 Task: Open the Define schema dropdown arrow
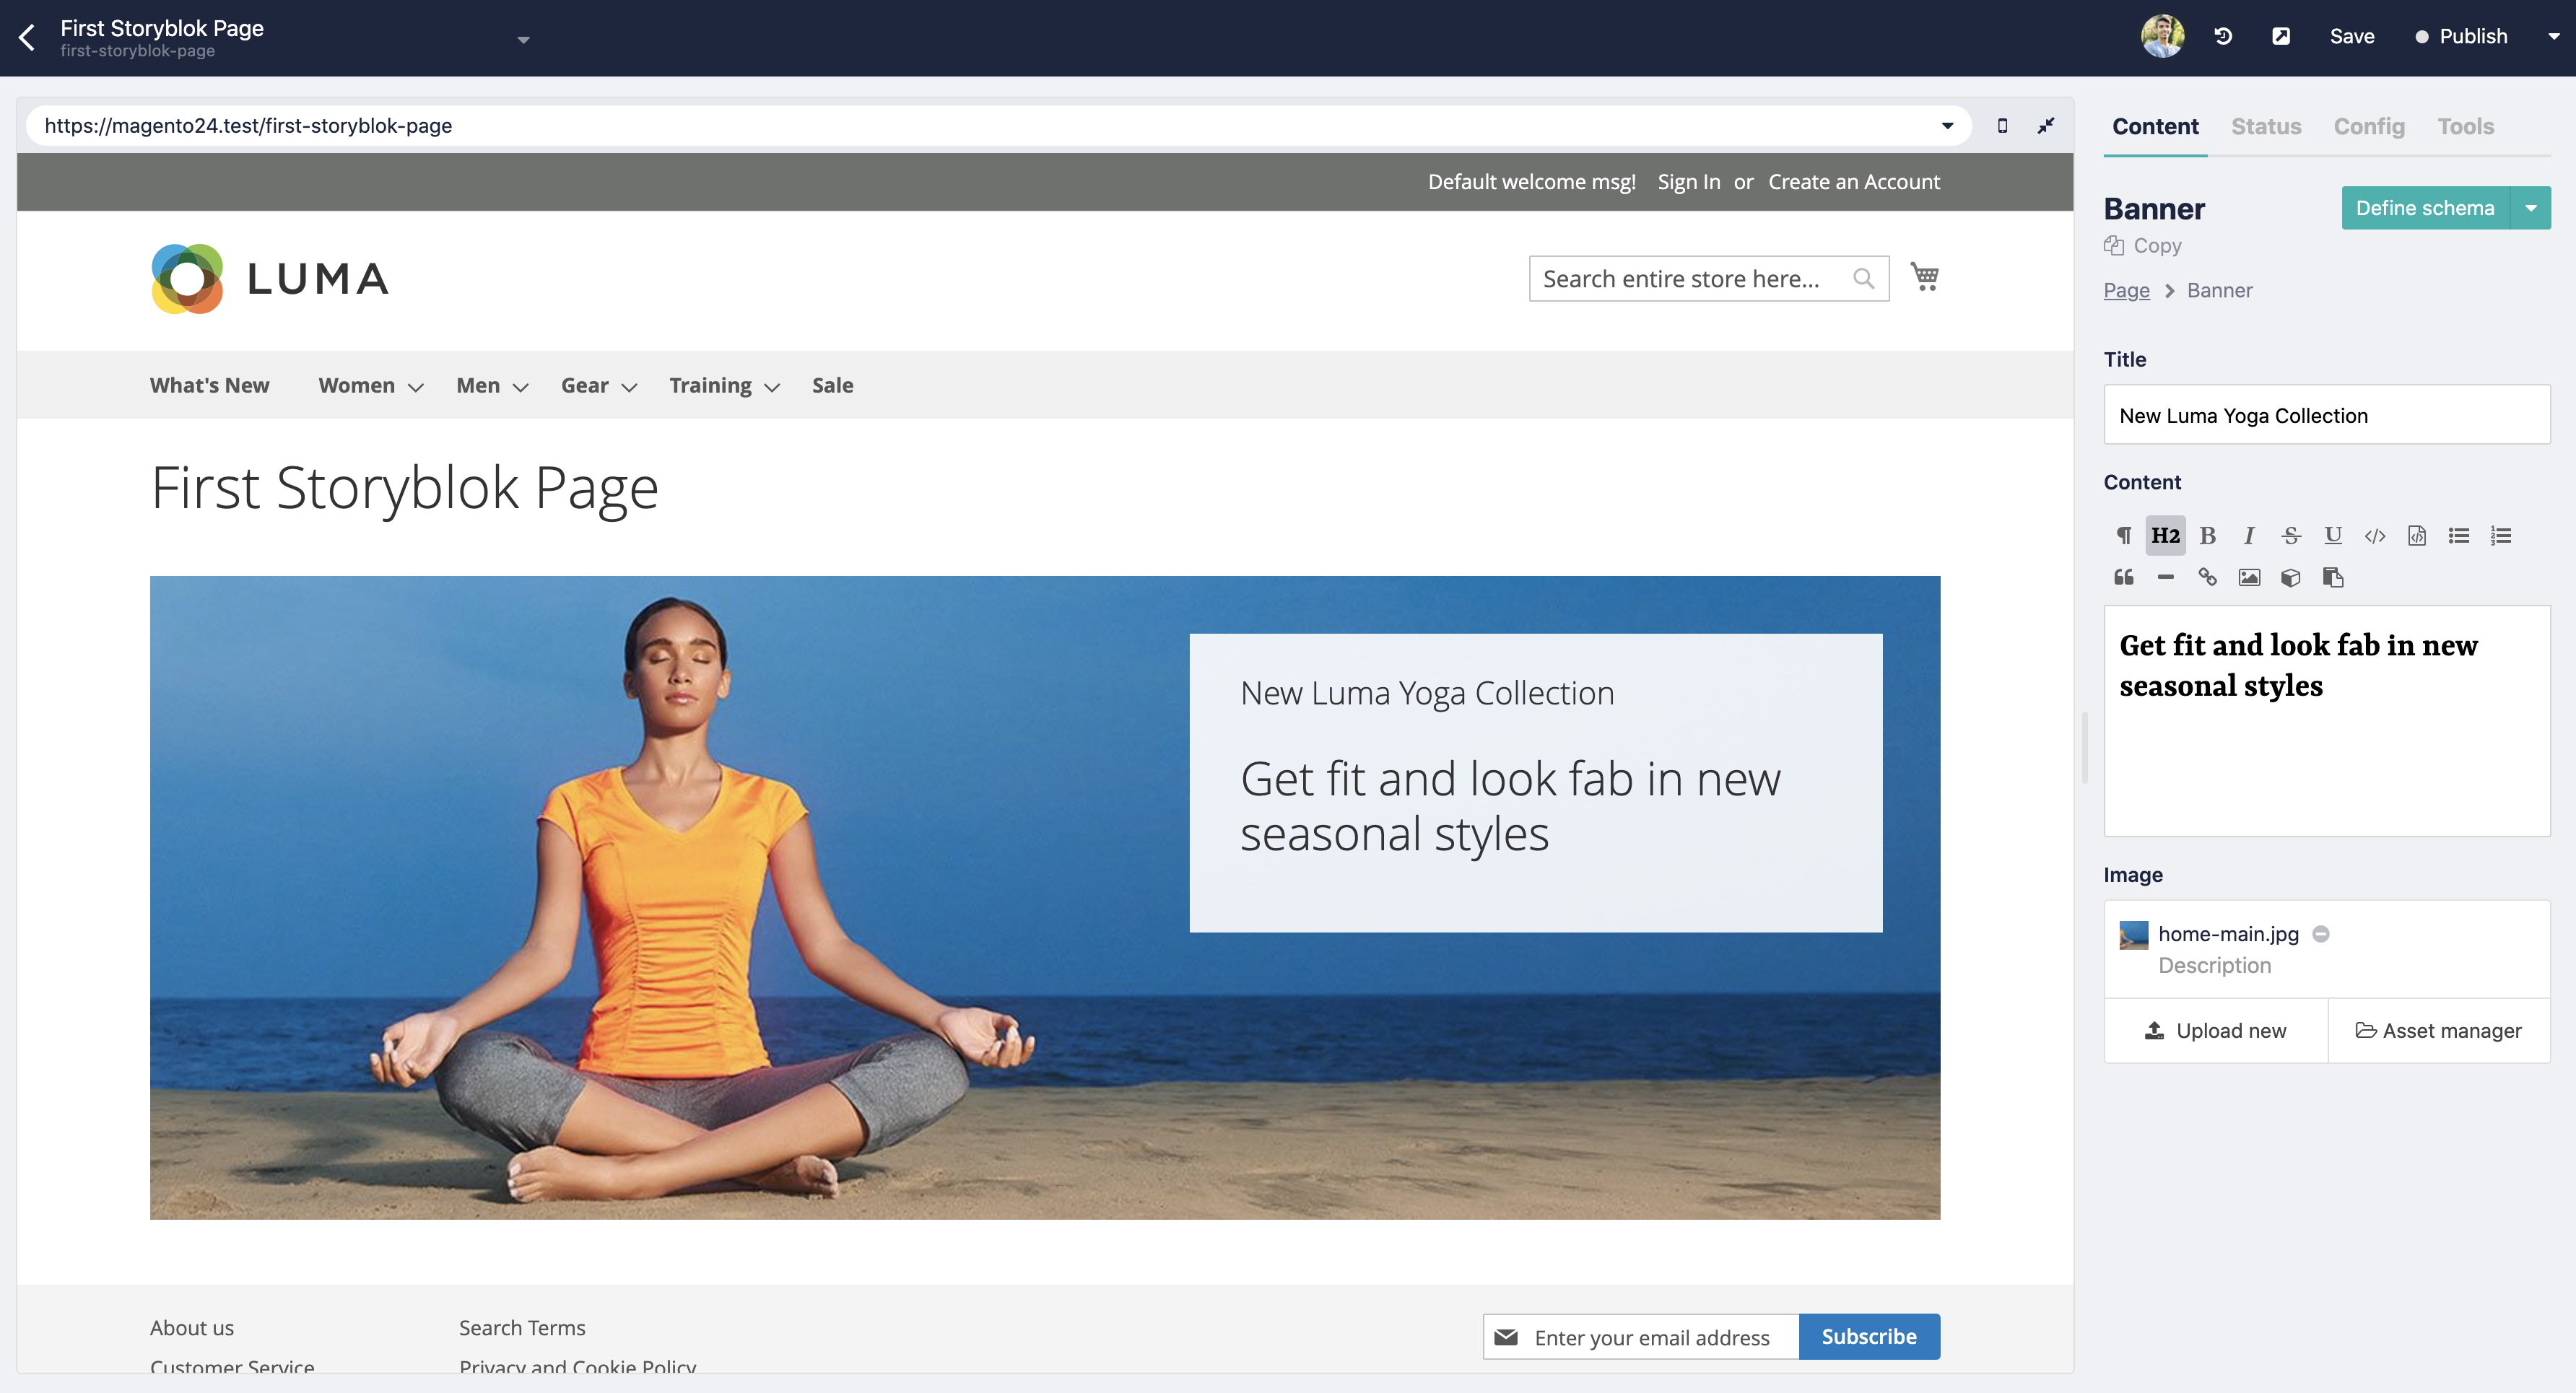coord(2531,208)
